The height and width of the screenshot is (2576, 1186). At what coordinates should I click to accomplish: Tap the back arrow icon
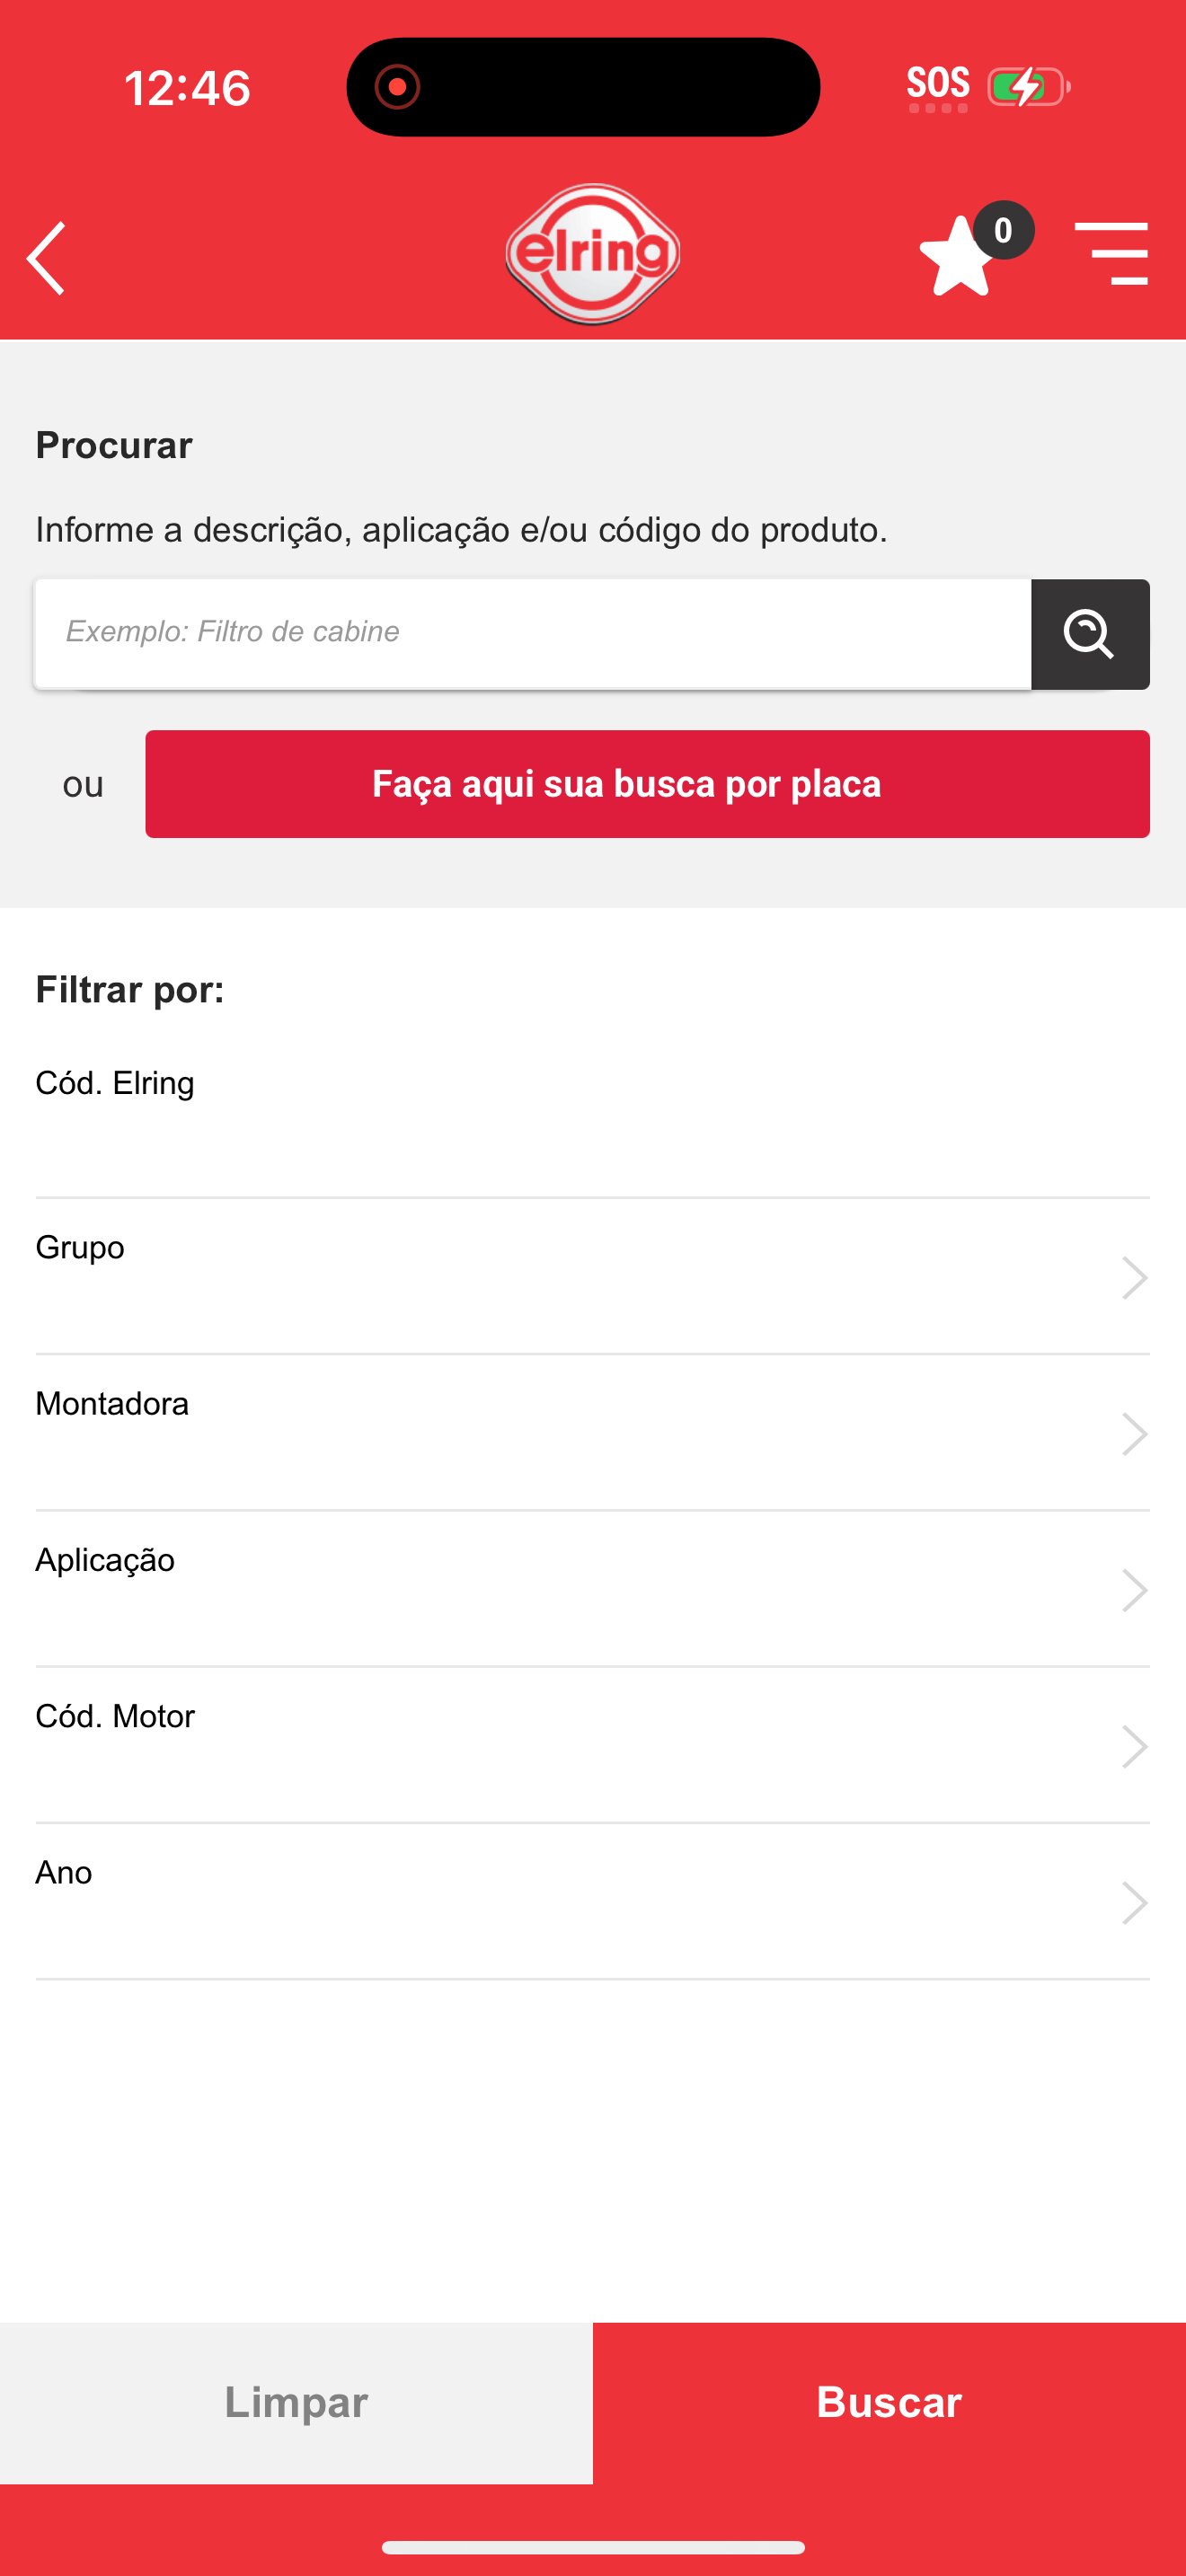click(47, 258)
